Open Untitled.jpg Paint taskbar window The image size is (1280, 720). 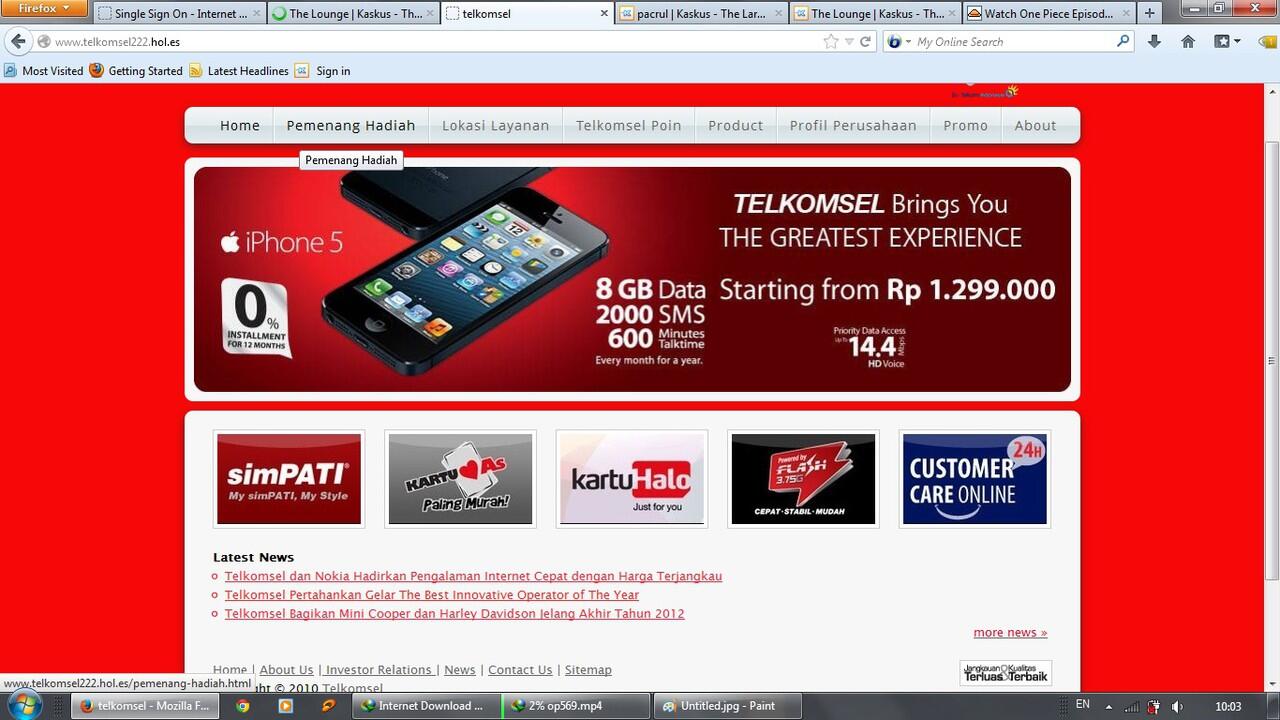(x=726, y=706)
